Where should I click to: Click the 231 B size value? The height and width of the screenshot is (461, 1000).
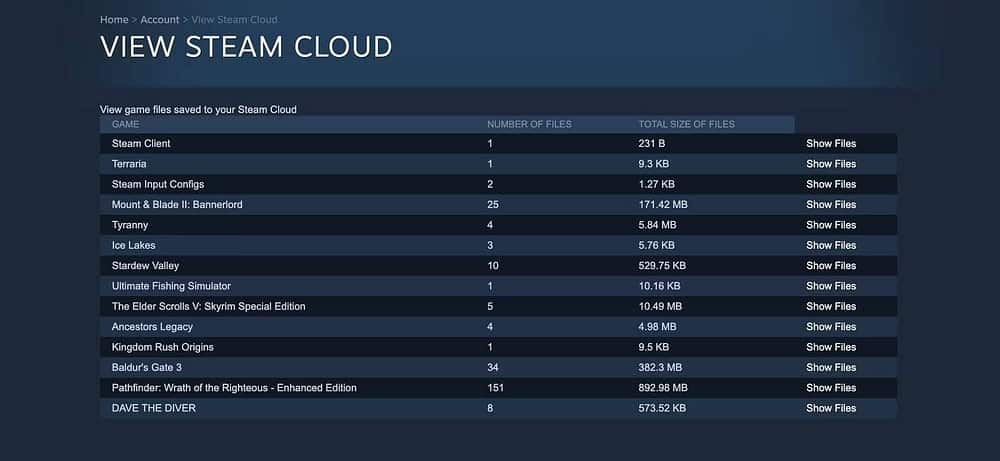pos(652,143)
